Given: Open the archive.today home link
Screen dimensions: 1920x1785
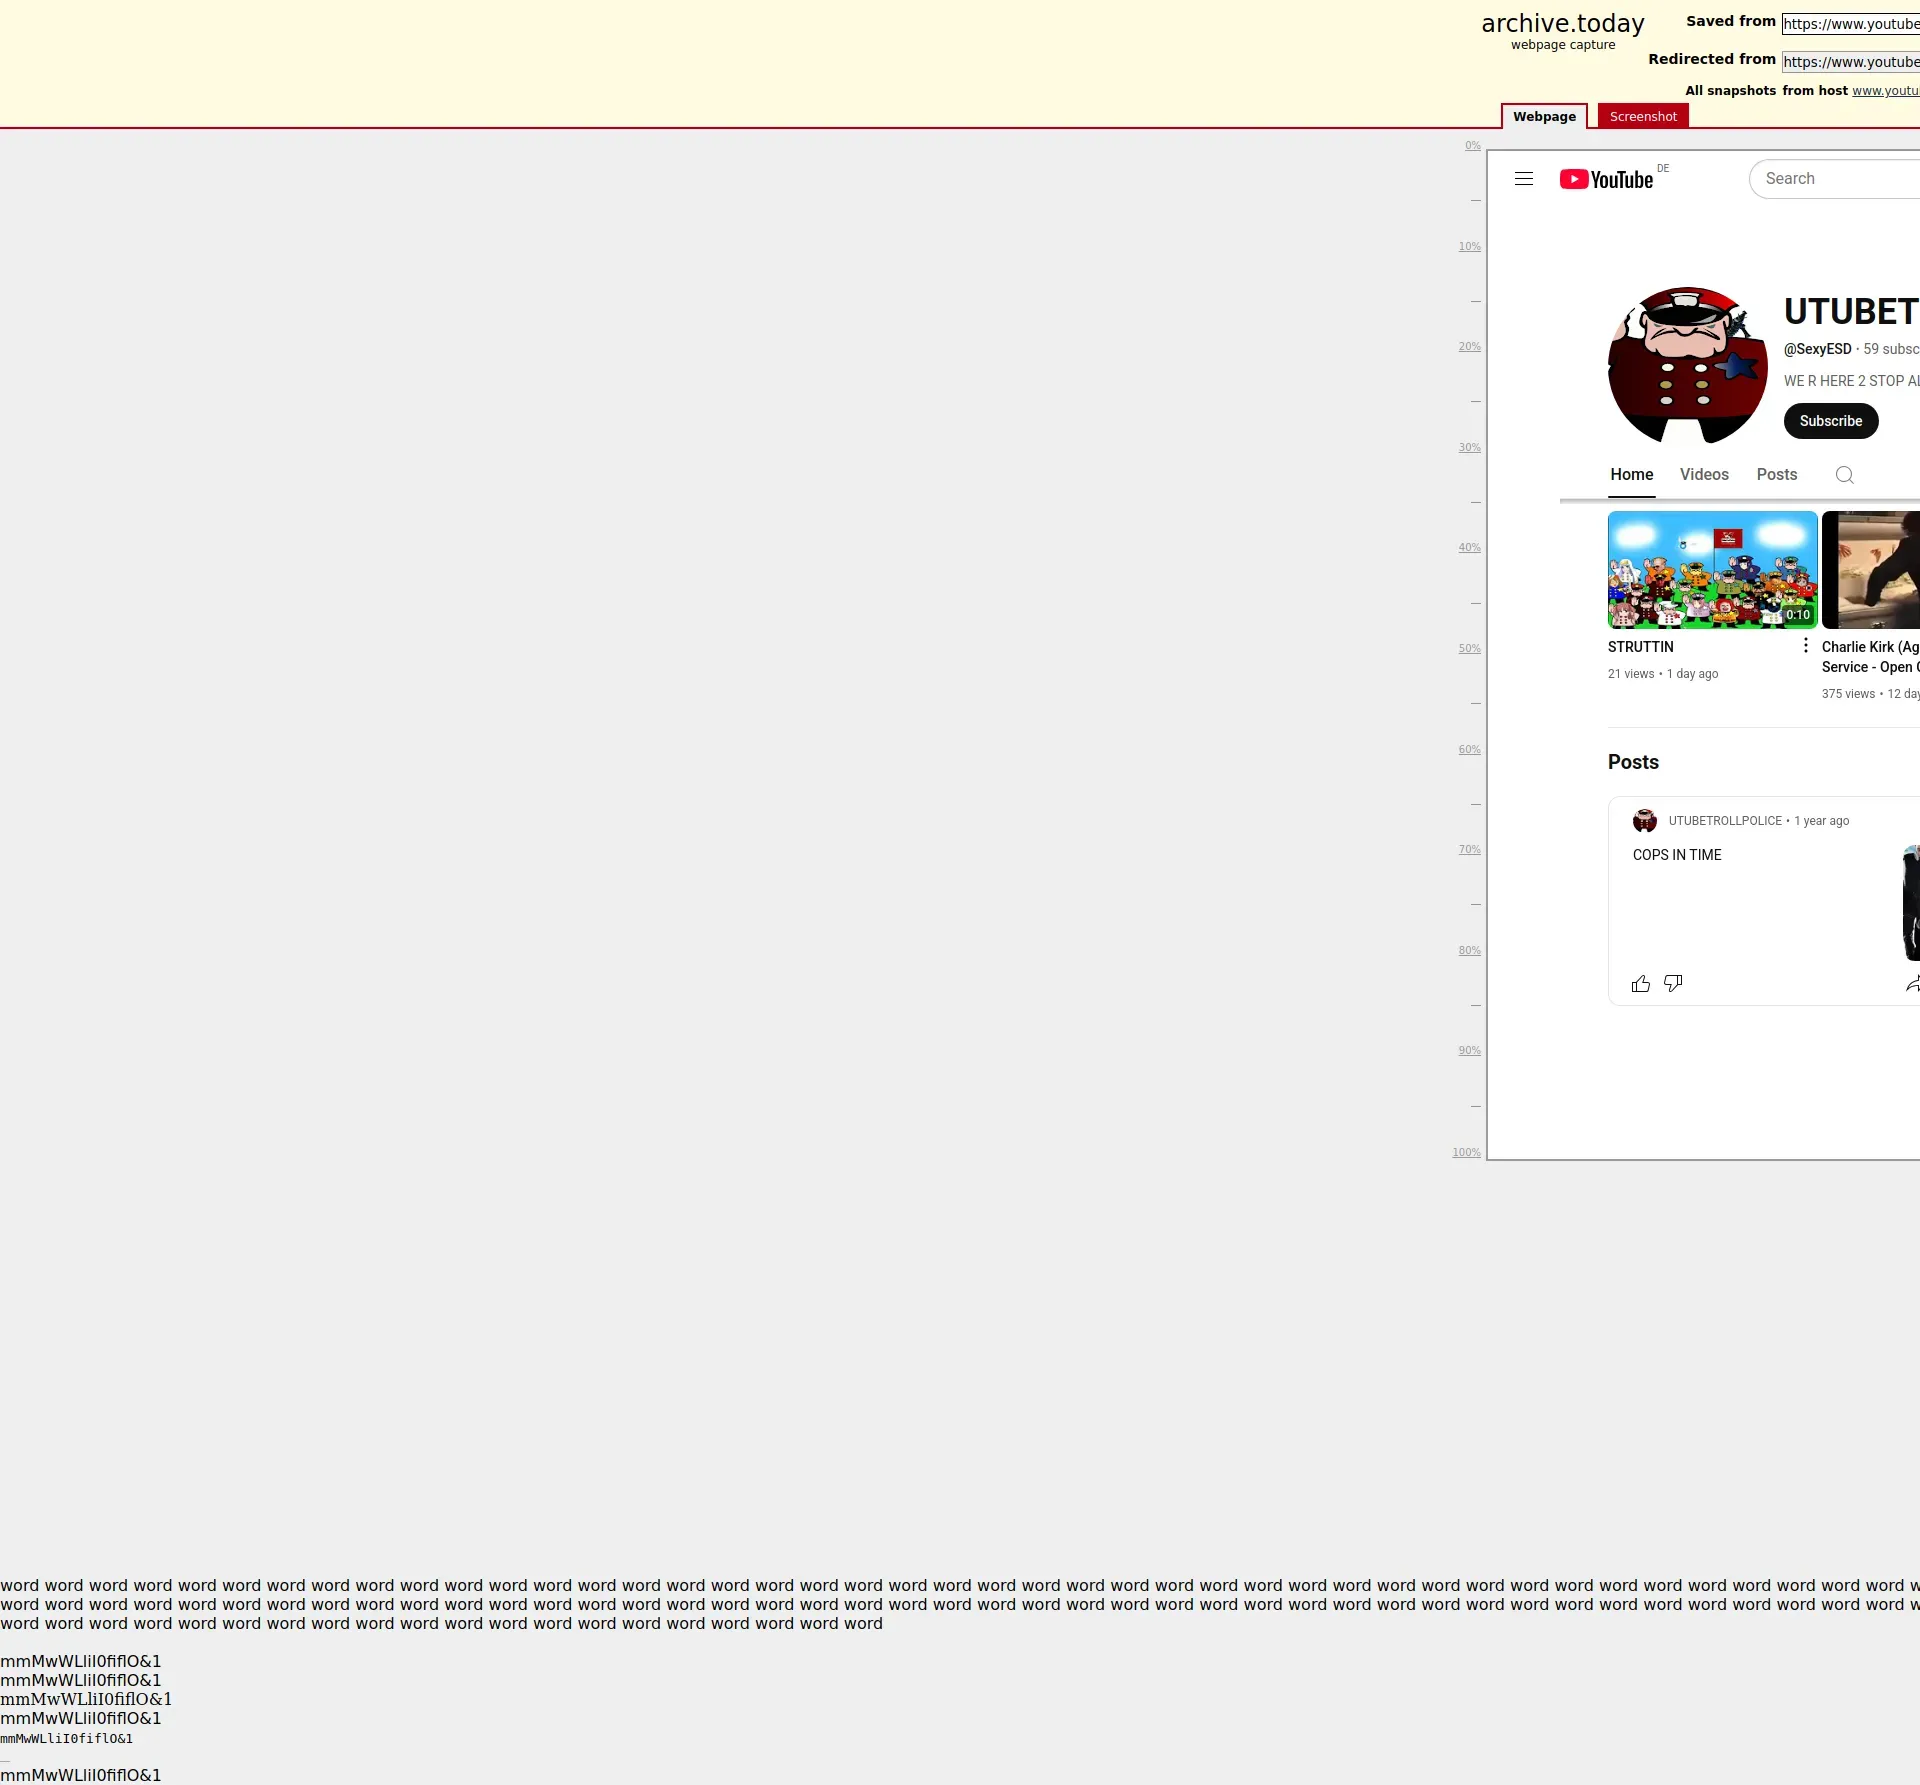Looking at the screenshot, I should coord(1563,24).
